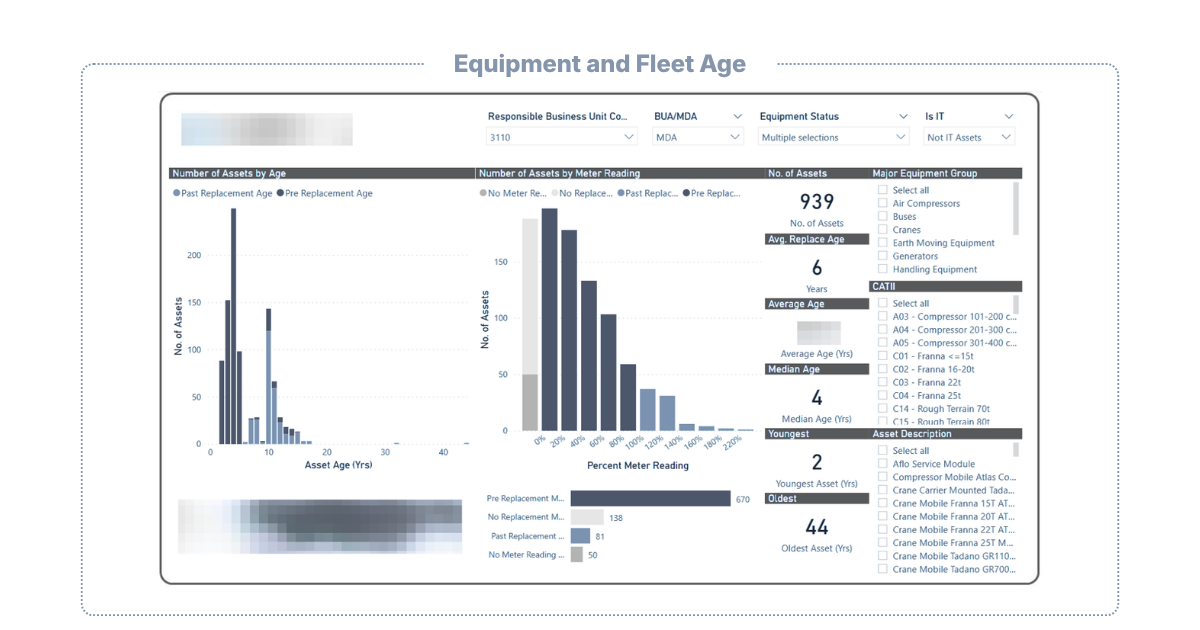Click chevron beside Equipment Status title

[x=904, y=116]
